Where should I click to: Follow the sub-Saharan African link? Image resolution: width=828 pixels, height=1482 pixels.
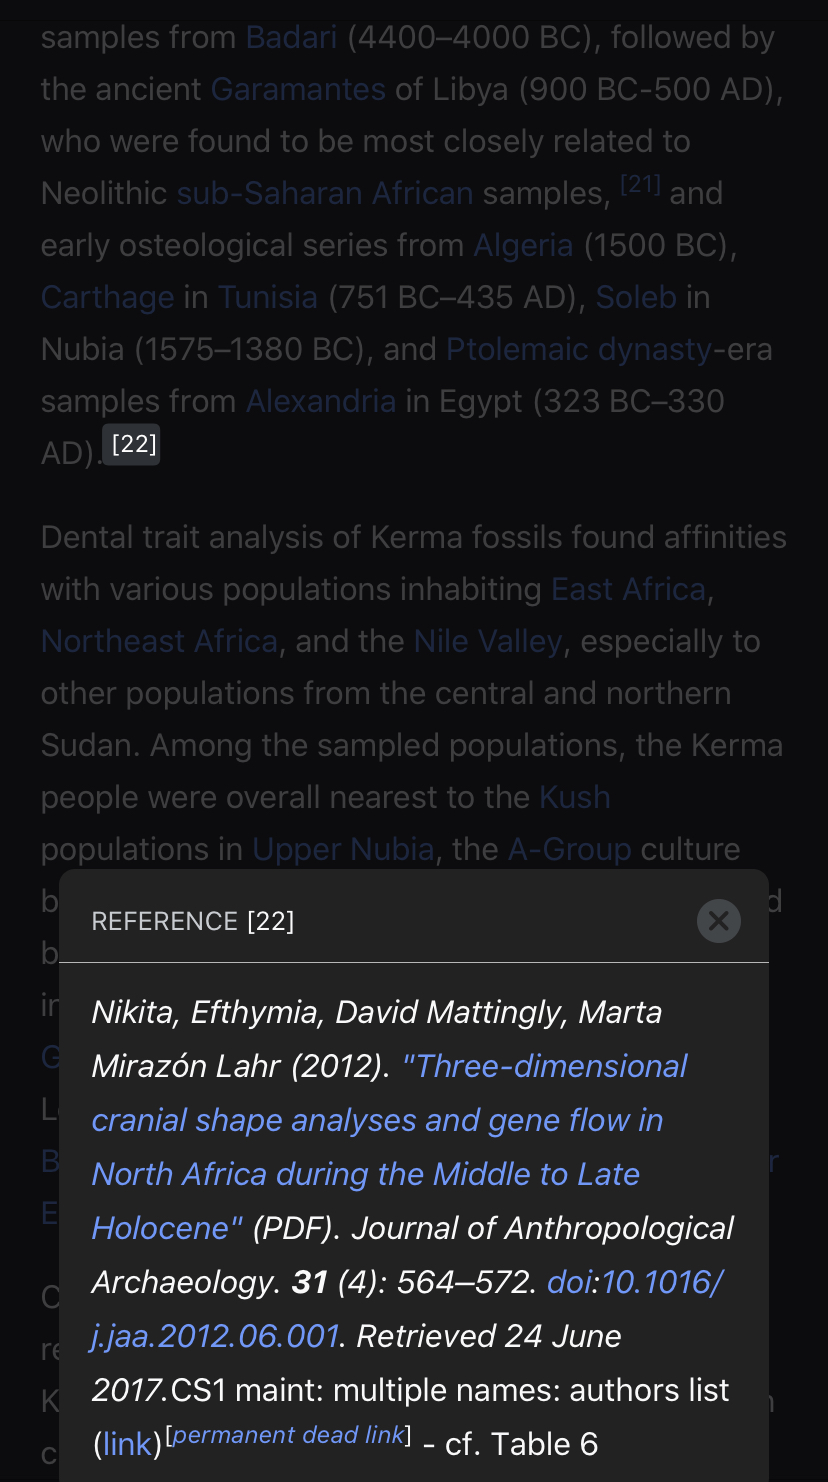[x=325, y=193]
